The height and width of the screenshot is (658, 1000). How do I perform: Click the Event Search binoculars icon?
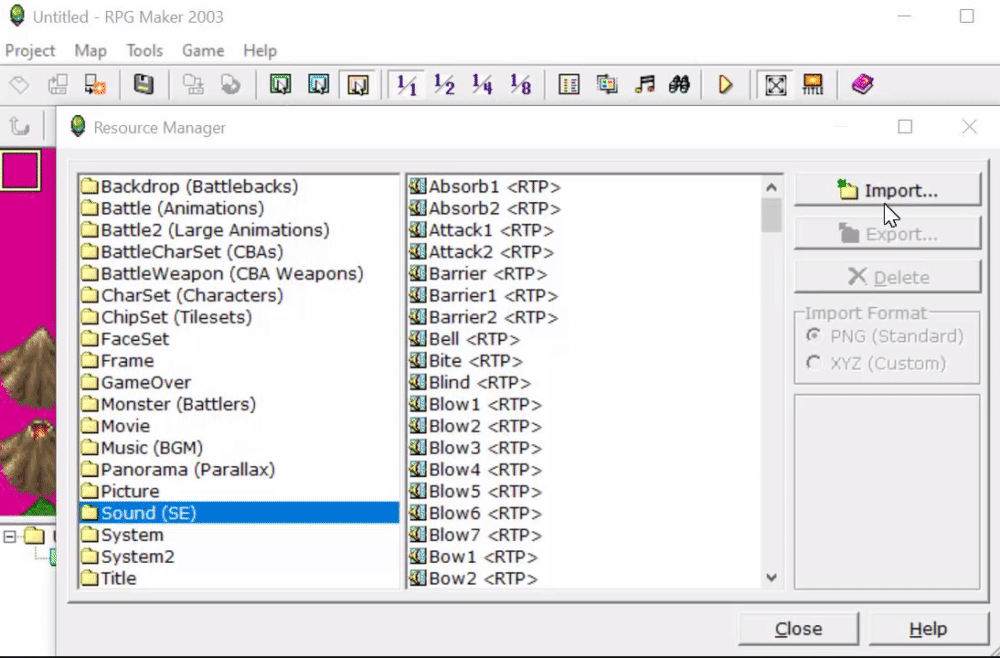[x=680, y=85]
